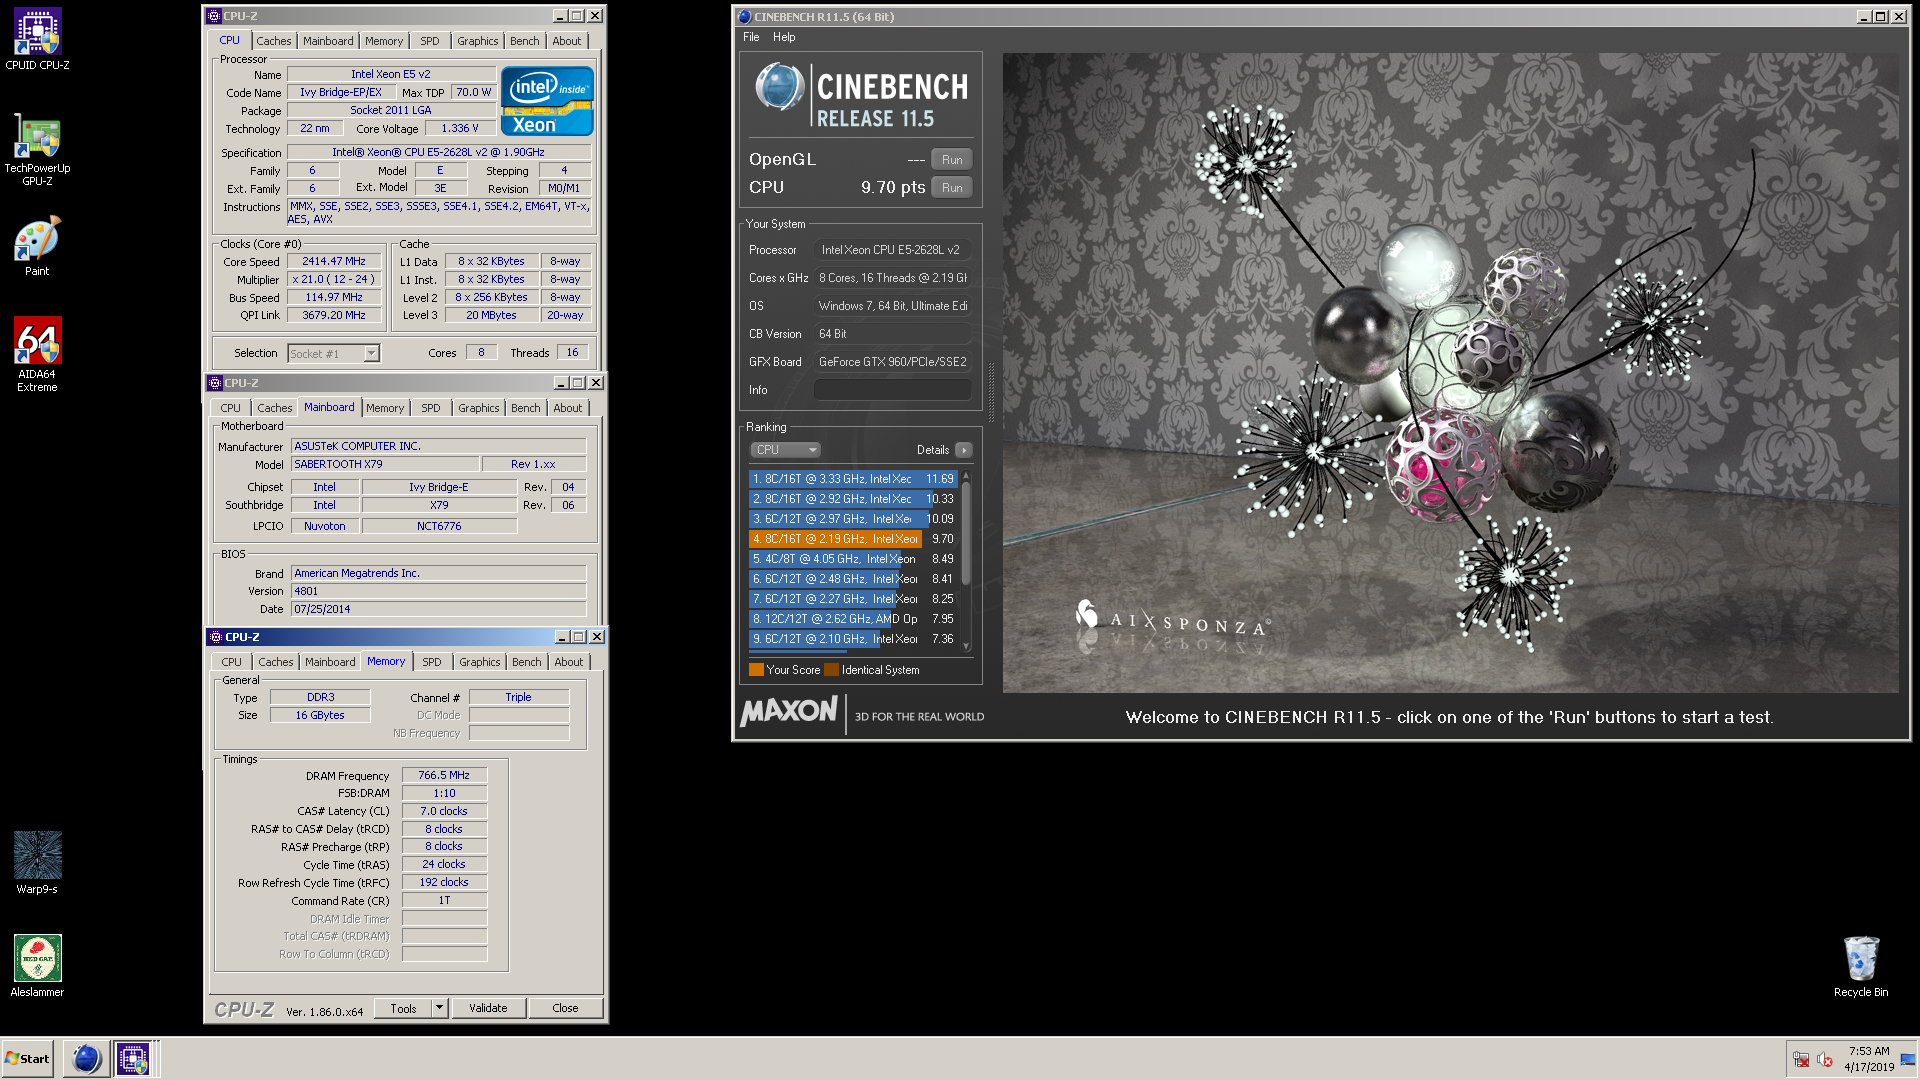The image size is (1920, 1080).
Task: Open the CPUID CPU-Z desktop icon
Action: [37, 39]
